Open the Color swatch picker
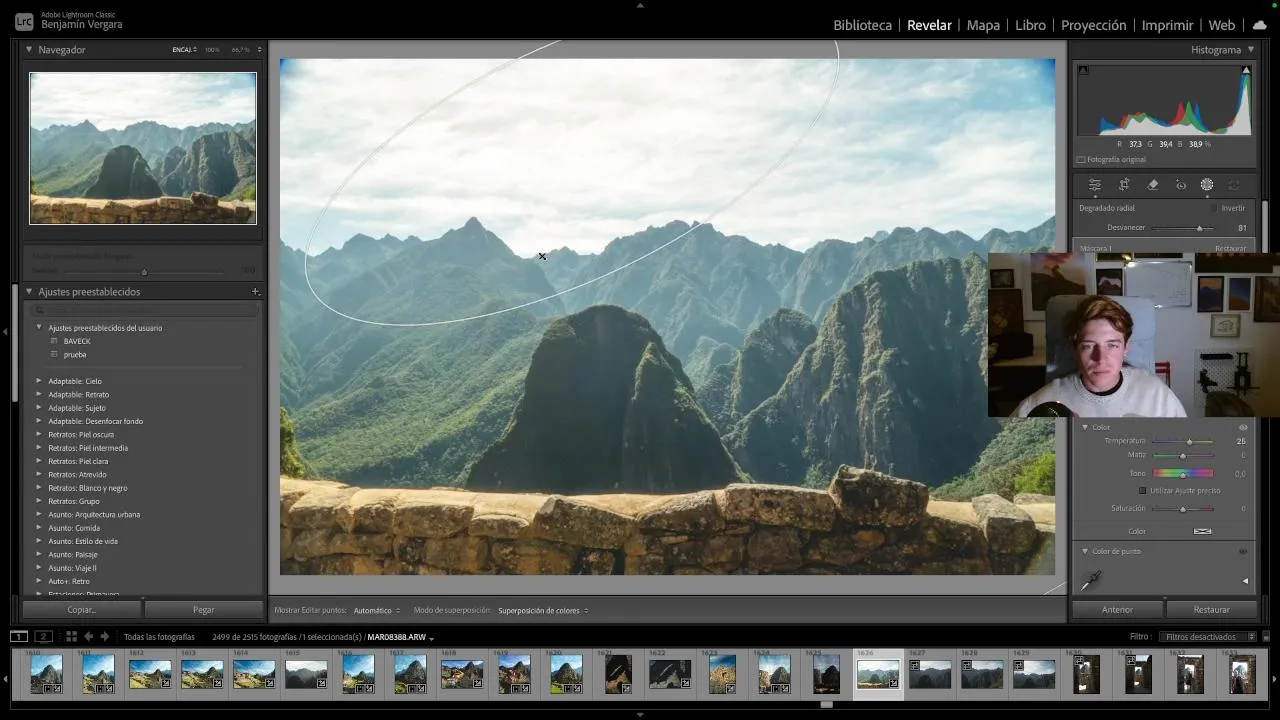1280x720 pixels. tap(1202, 531)
